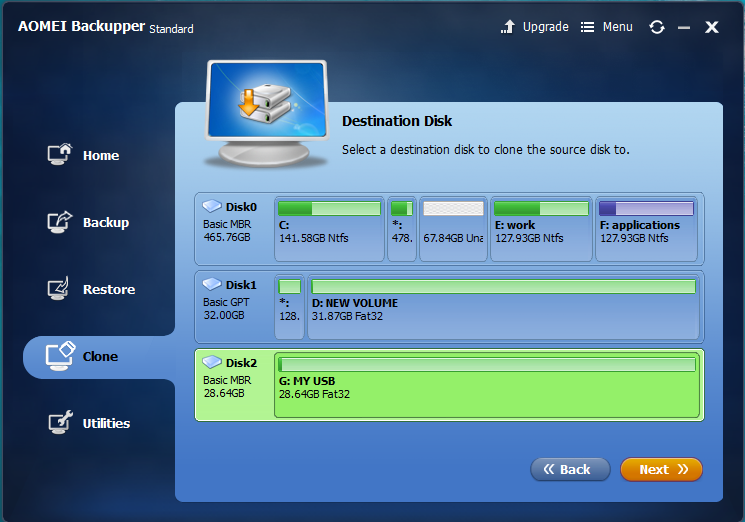The width and height of the screenshot is (745, 522).
Task: Click the Disk0 name label
Action: pyautogui.click(x=241, y=207)
